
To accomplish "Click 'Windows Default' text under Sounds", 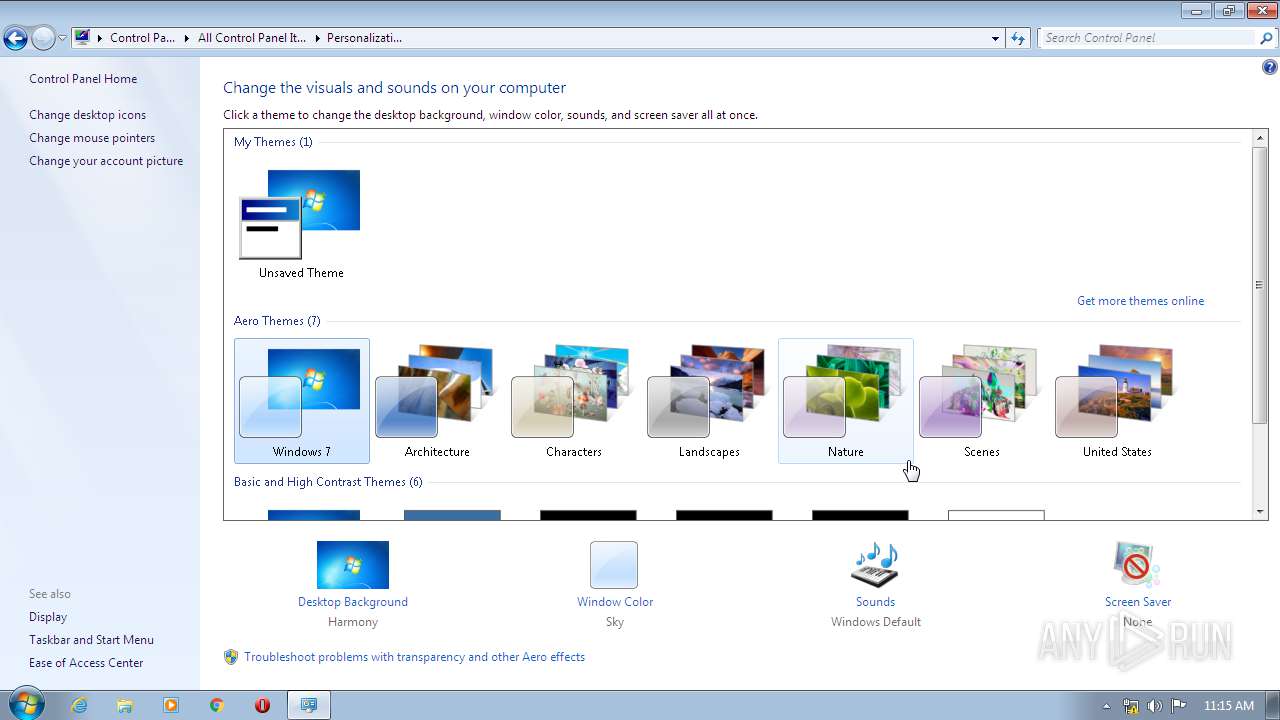I will (x=875, y=622).
